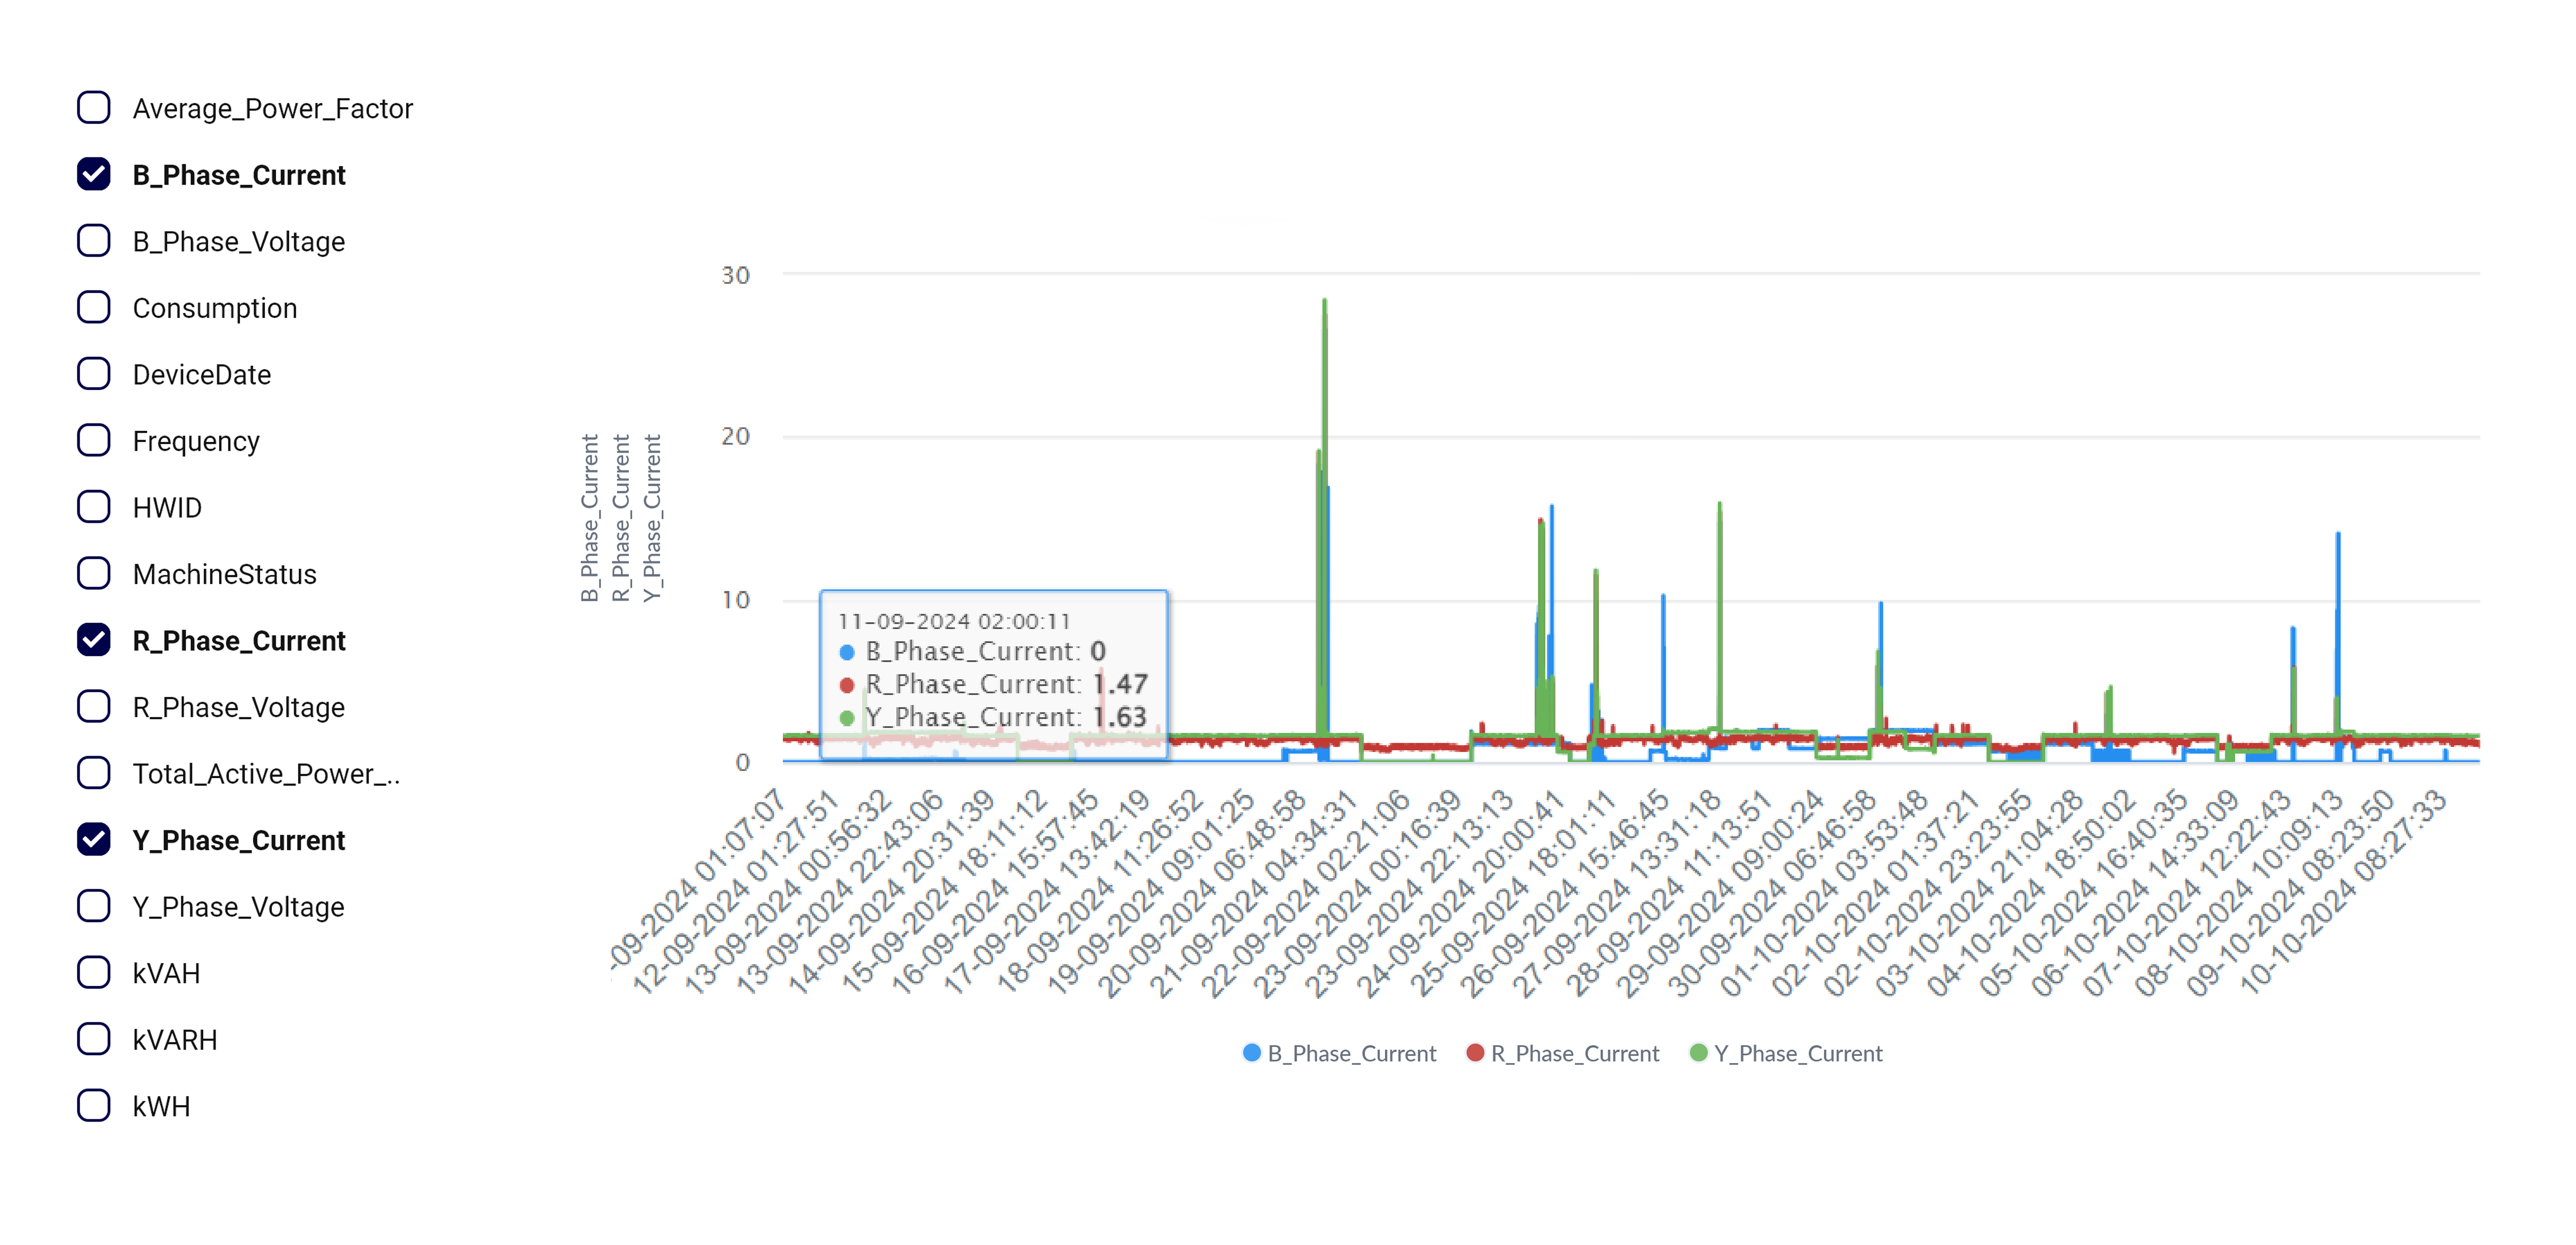Select the kWH checkbox
The height and width of the screenshot is (1245, 2576).
click(x=94, y=1105)
